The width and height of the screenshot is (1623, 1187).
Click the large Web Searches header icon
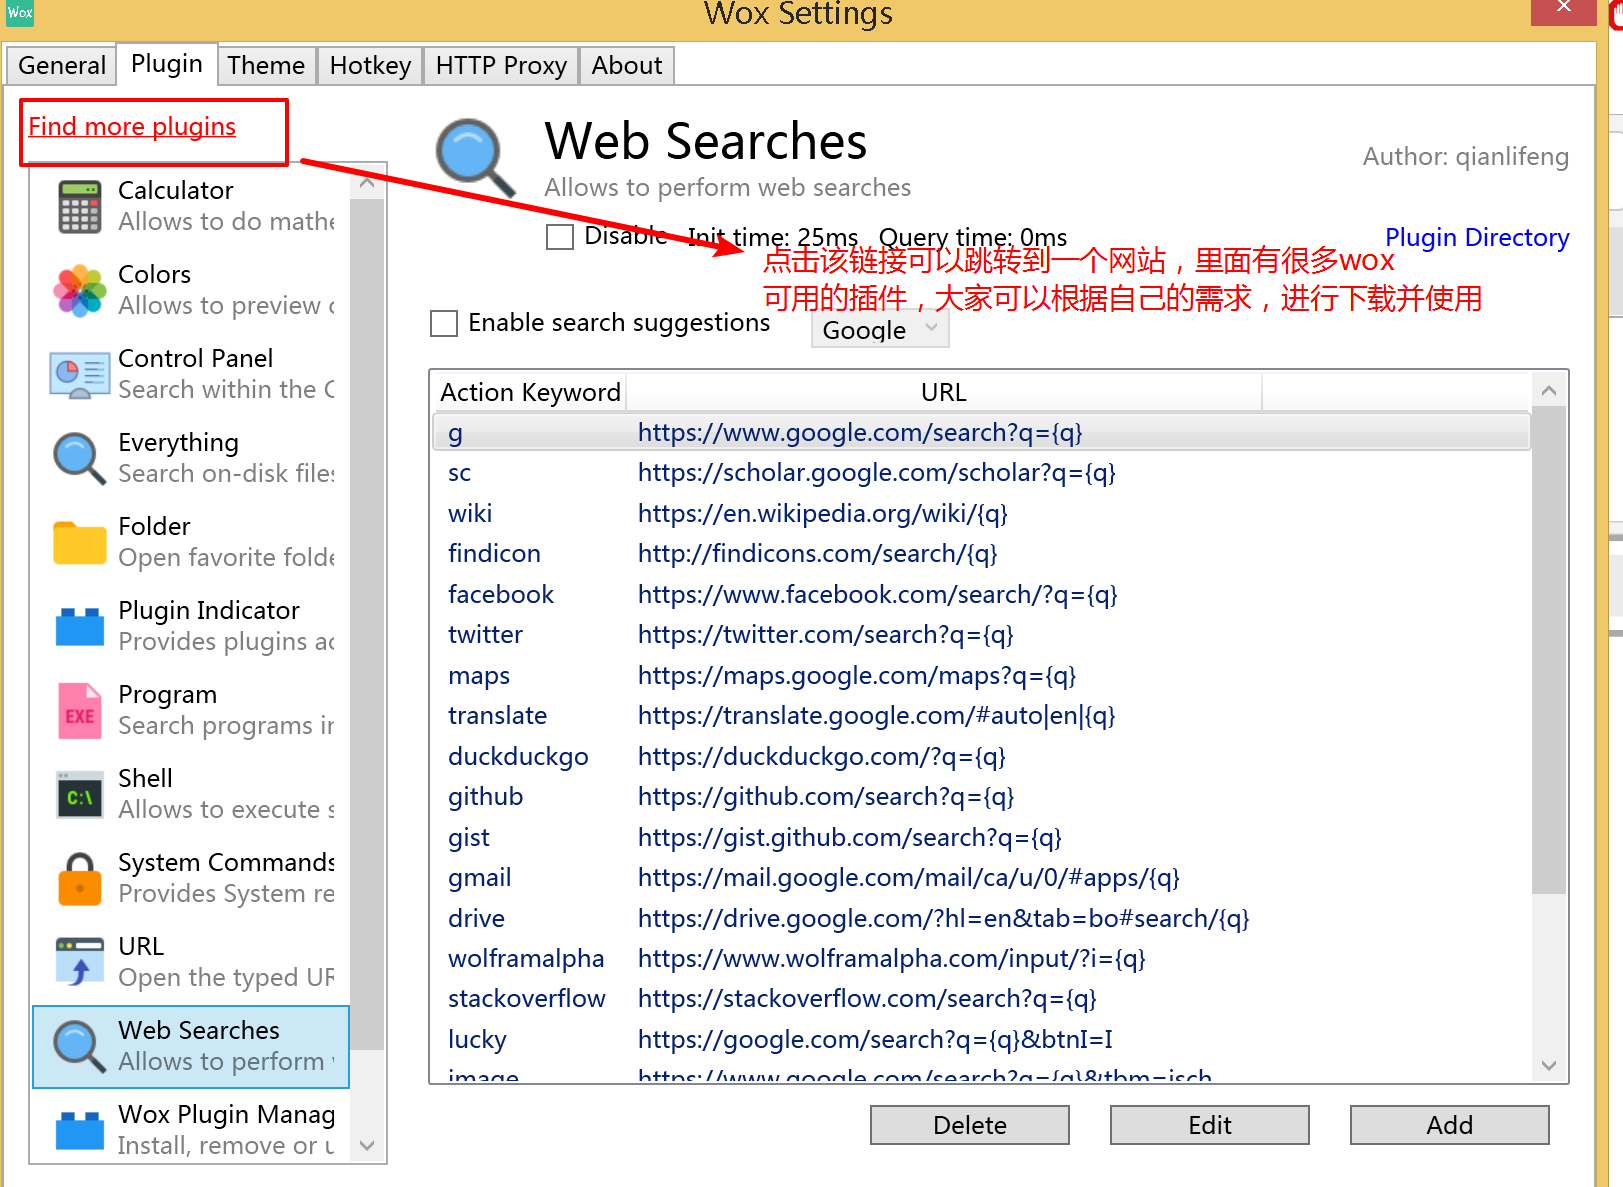click(475, 158)
